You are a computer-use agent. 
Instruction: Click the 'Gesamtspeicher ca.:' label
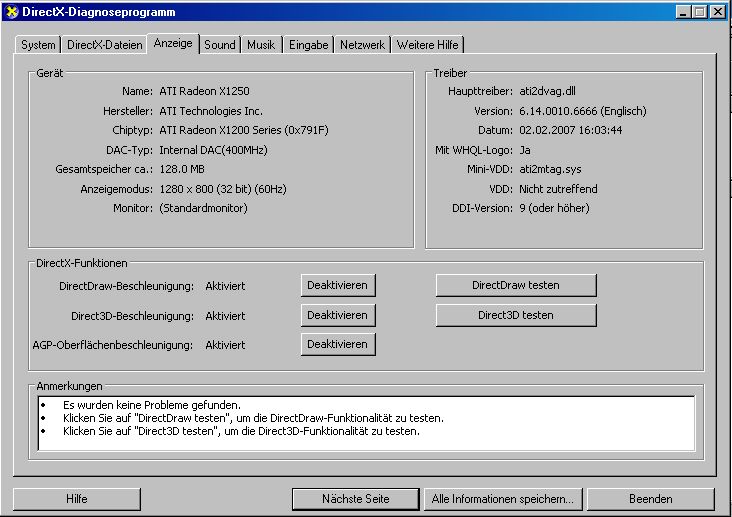coord(104,169)
